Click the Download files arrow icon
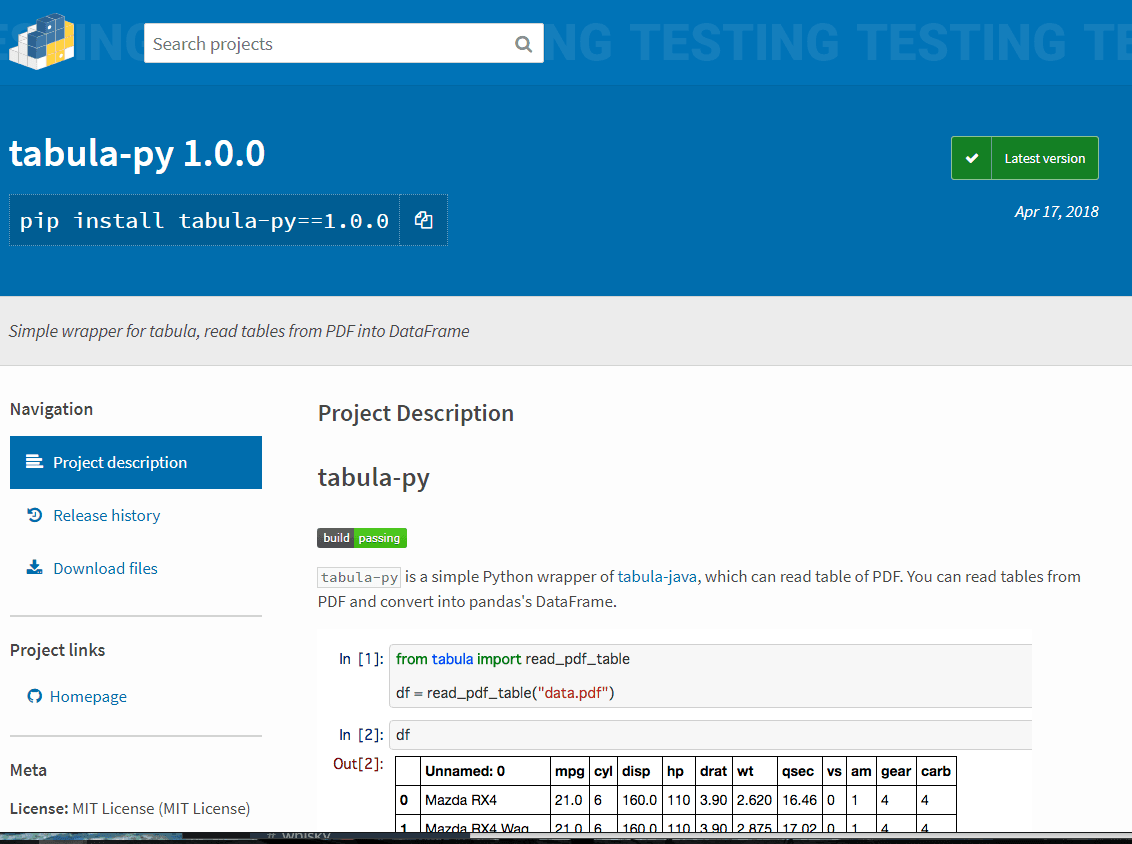The width and height of the screenshot is (1132, 844). click(35, 568)
